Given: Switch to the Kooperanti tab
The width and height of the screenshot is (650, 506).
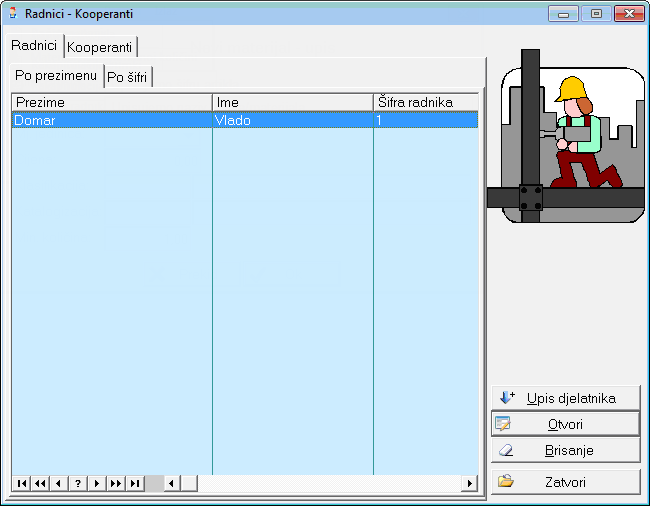Looking at the screenshot, I should (100, 47).
